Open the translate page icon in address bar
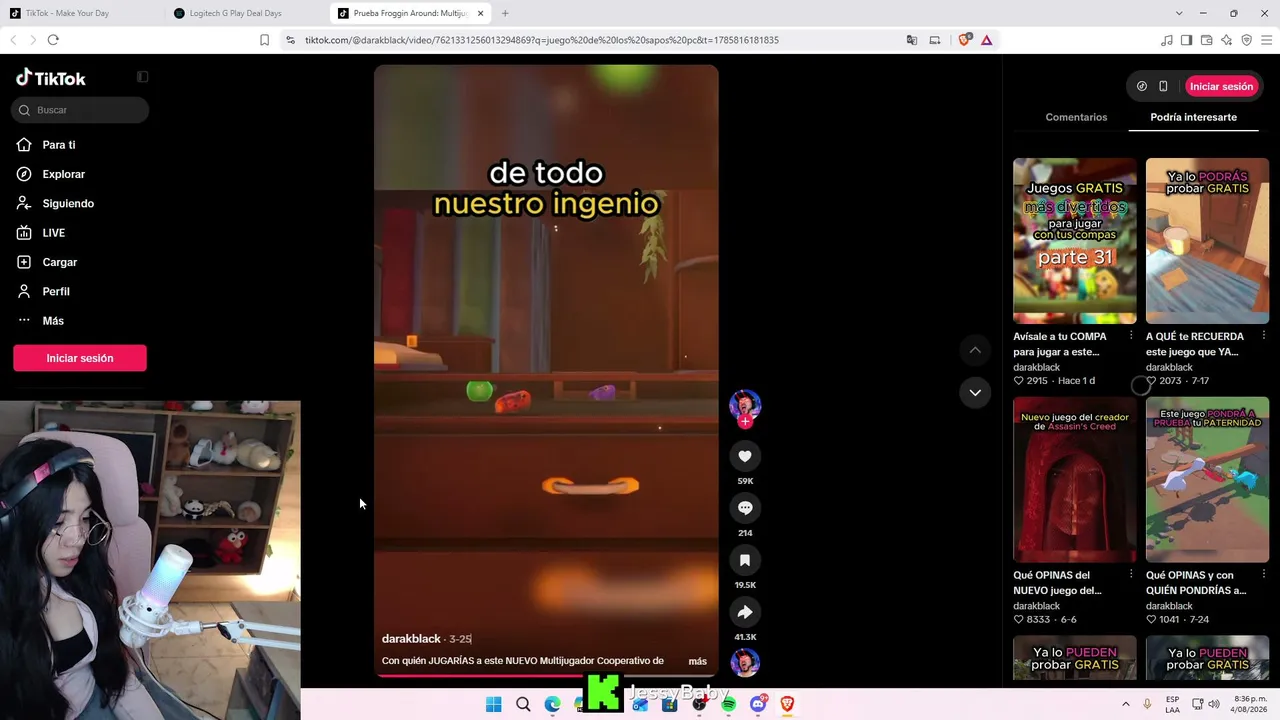The image size is (1280, 720). coord(911,40)
